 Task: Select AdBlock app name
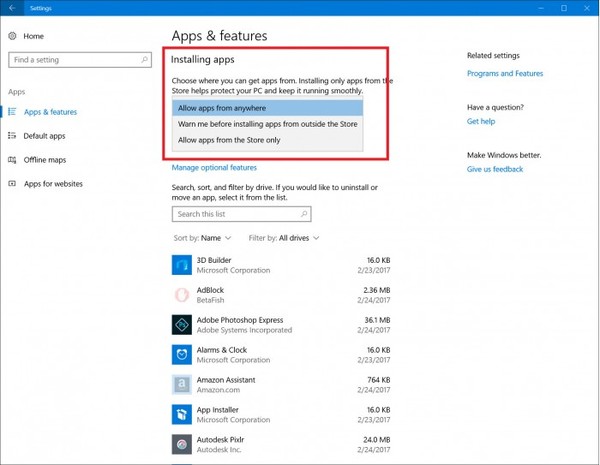tap(210, 290)
